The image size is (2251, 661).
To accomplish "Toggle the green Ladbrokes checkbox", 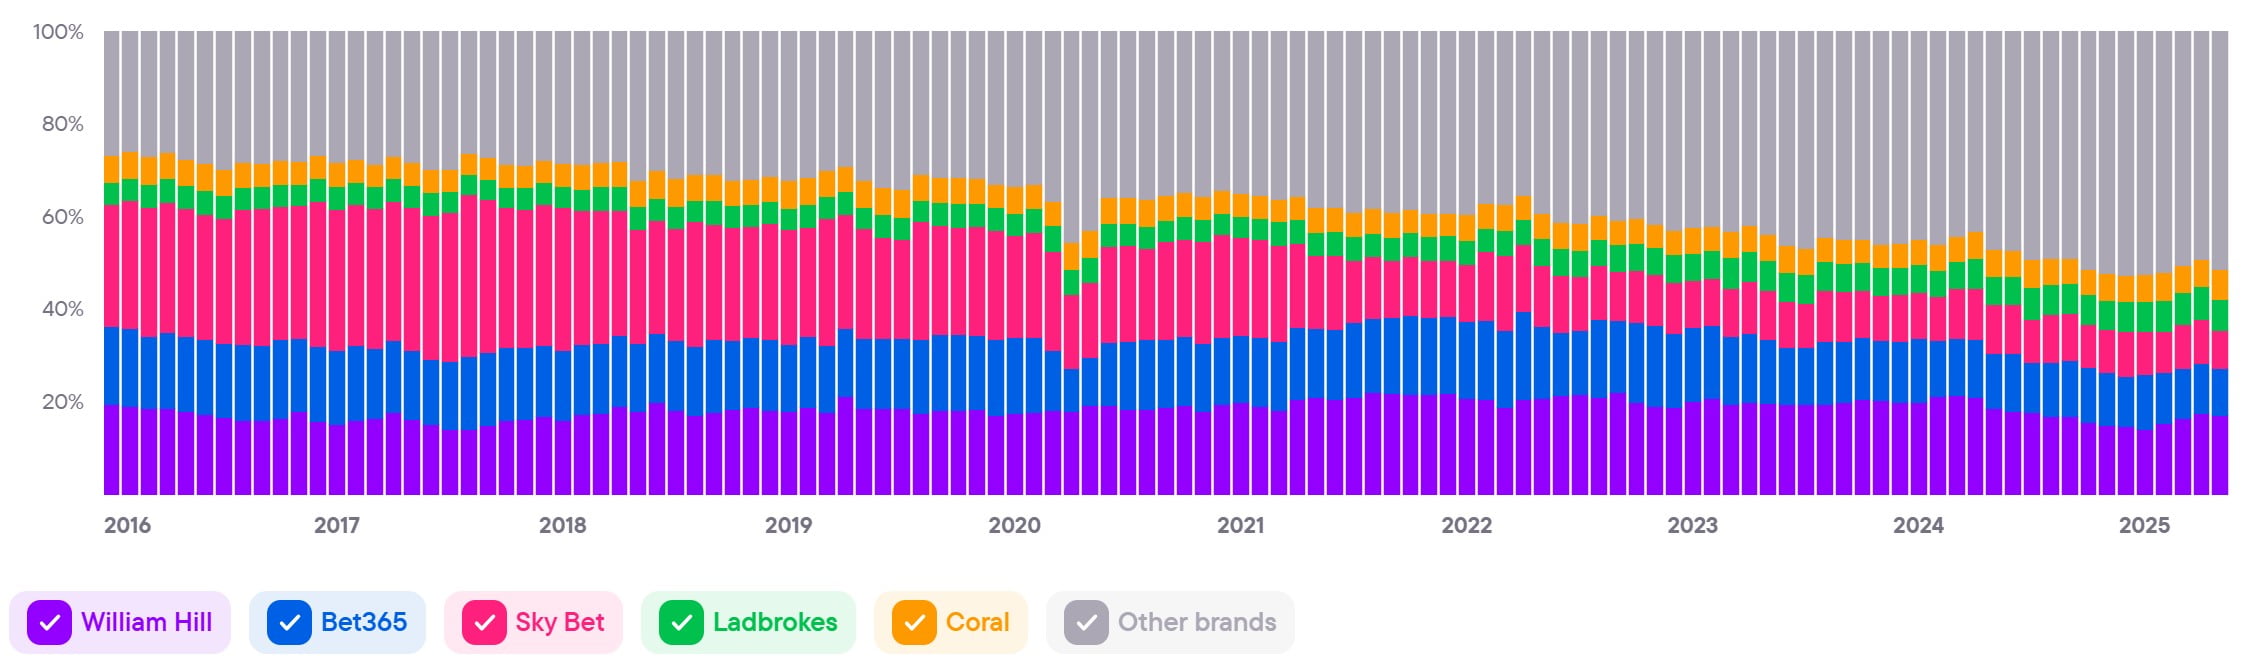I will (x=681, y=622).
